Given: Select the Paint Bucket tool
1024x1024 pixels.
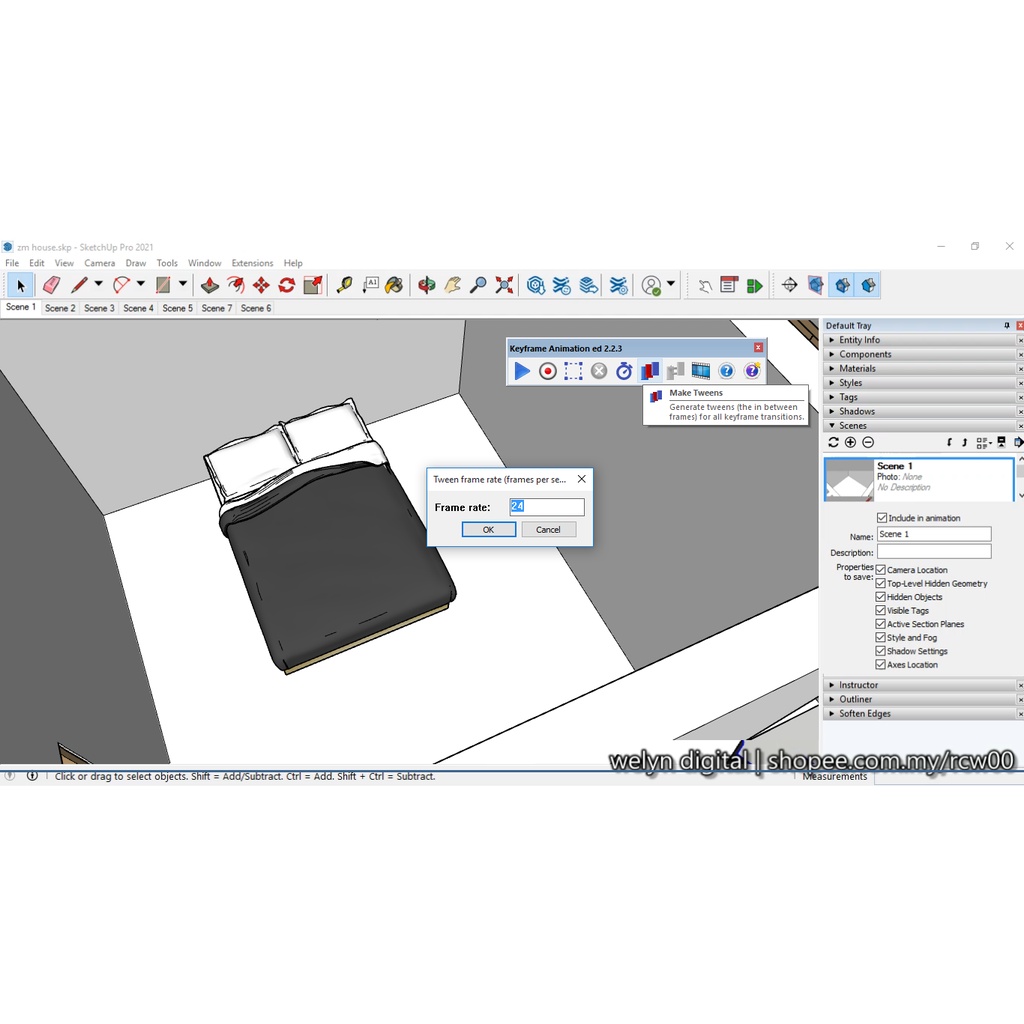Looking at the screenshot, I should click(x=394, y=285).
